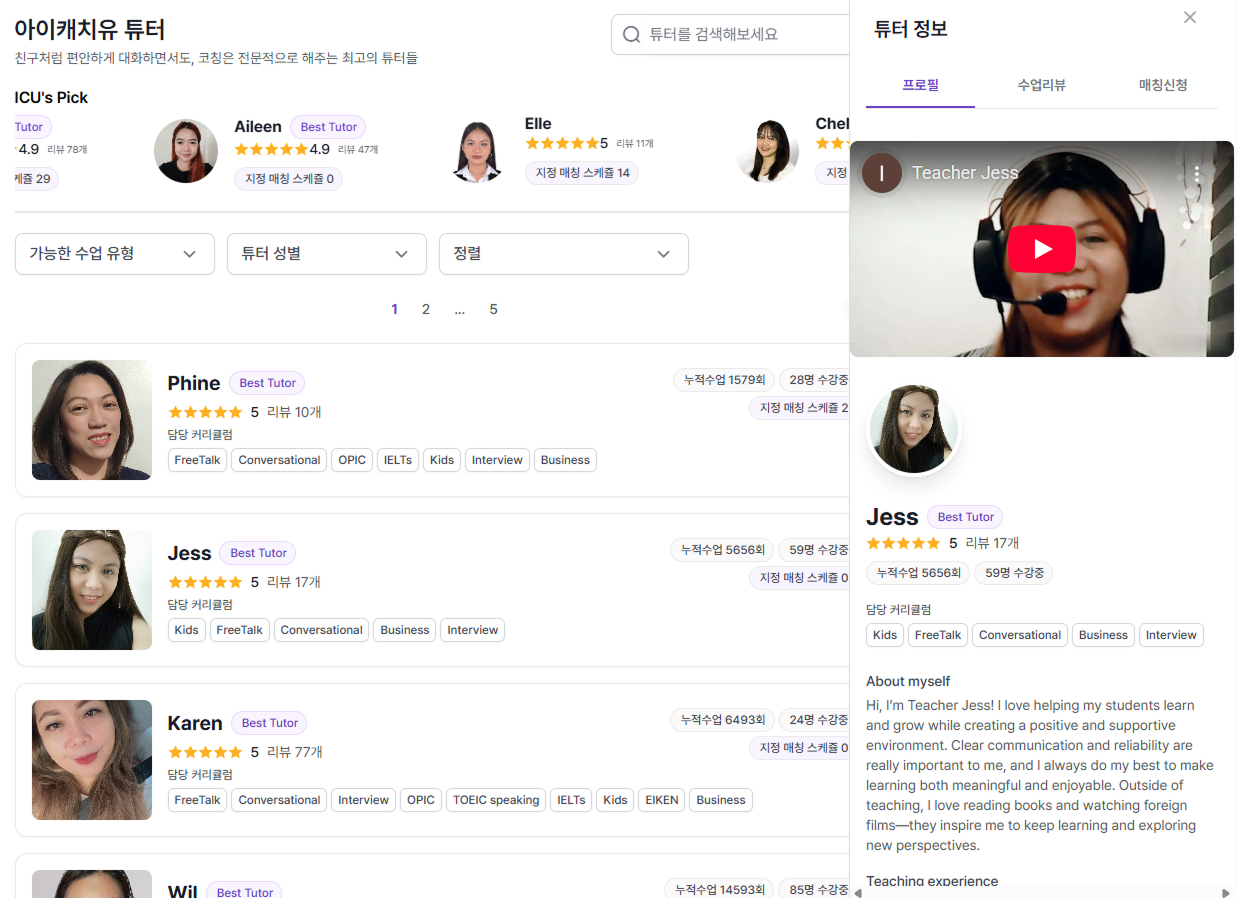Click Best Tutor badge in info panel
This screenshot has height=898, width=1237.
(x=965, y=517)
